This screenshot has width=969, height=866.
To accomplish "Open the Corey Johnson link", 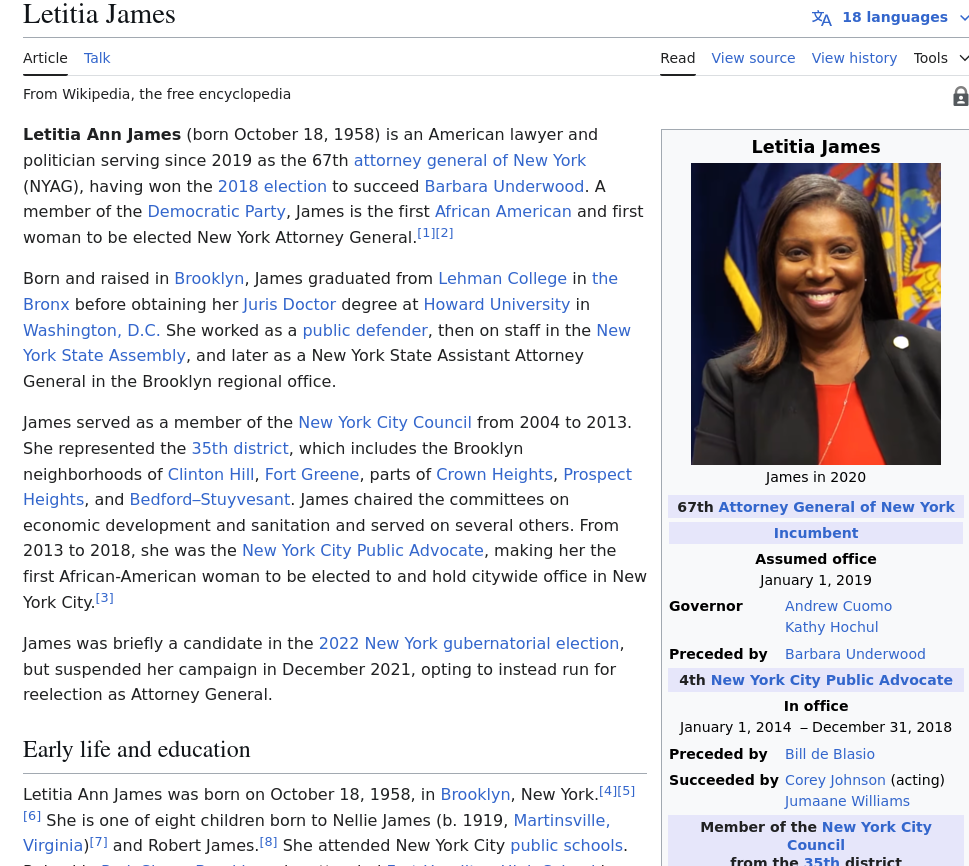I will point(835,781).
